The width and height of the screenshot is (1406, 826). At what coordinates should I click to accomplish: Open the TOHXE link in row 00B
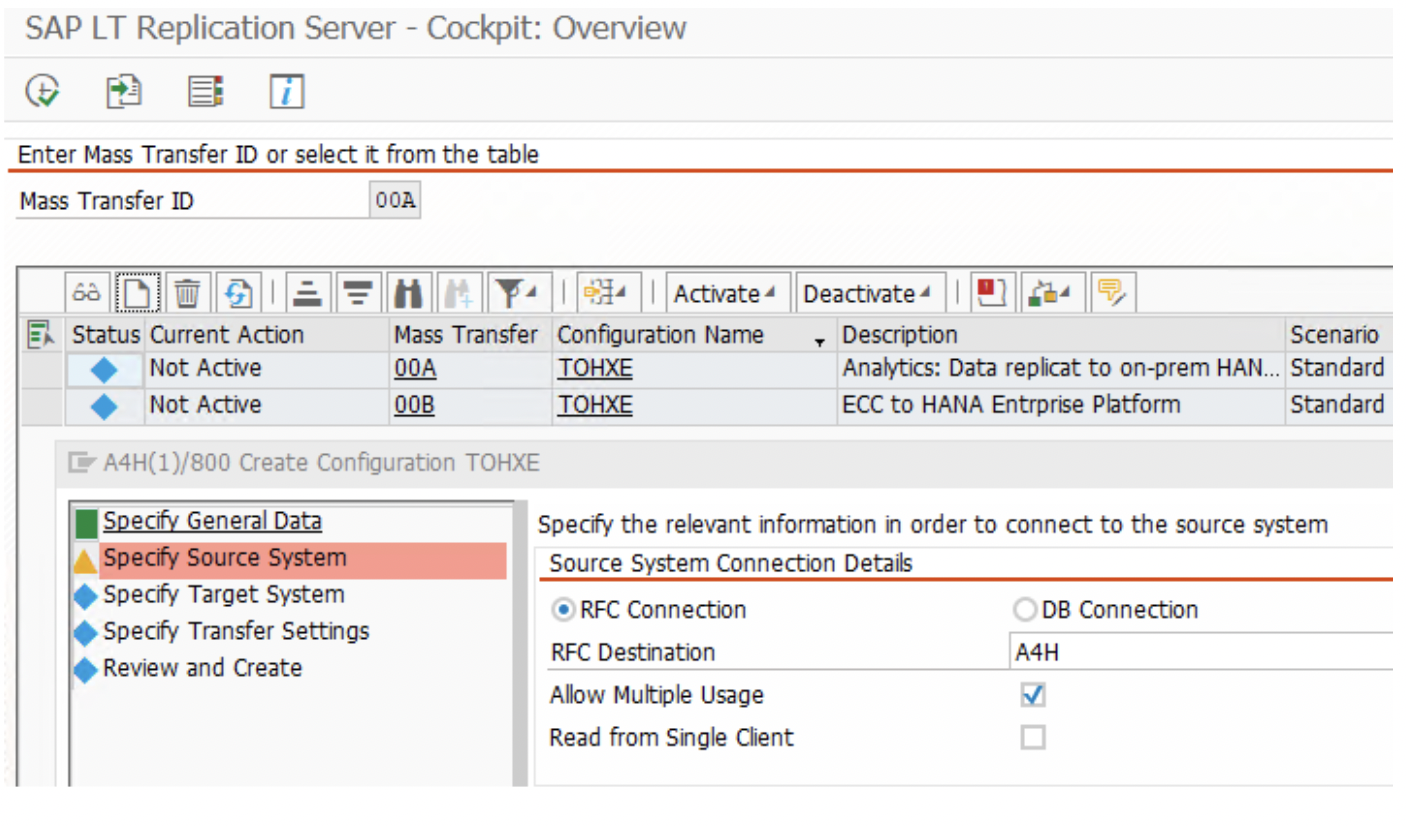click(x=595, y=405)
